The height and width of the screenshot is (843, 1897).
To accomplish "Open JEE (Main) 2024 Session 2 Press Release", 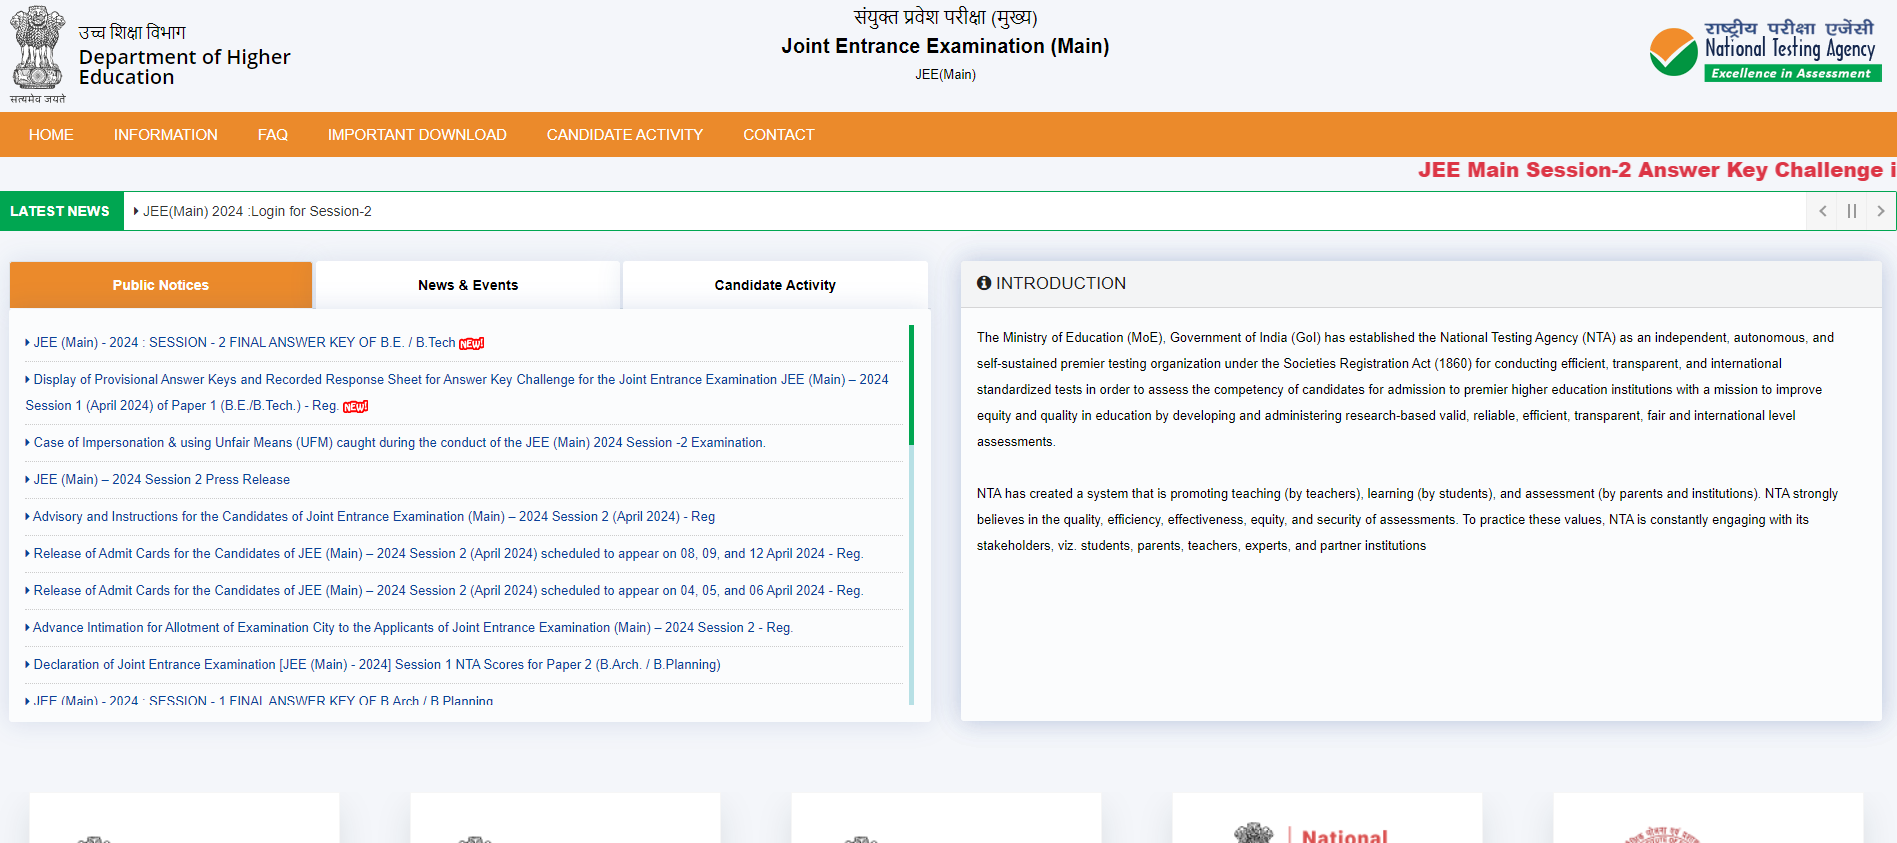I will coord(161,479).
